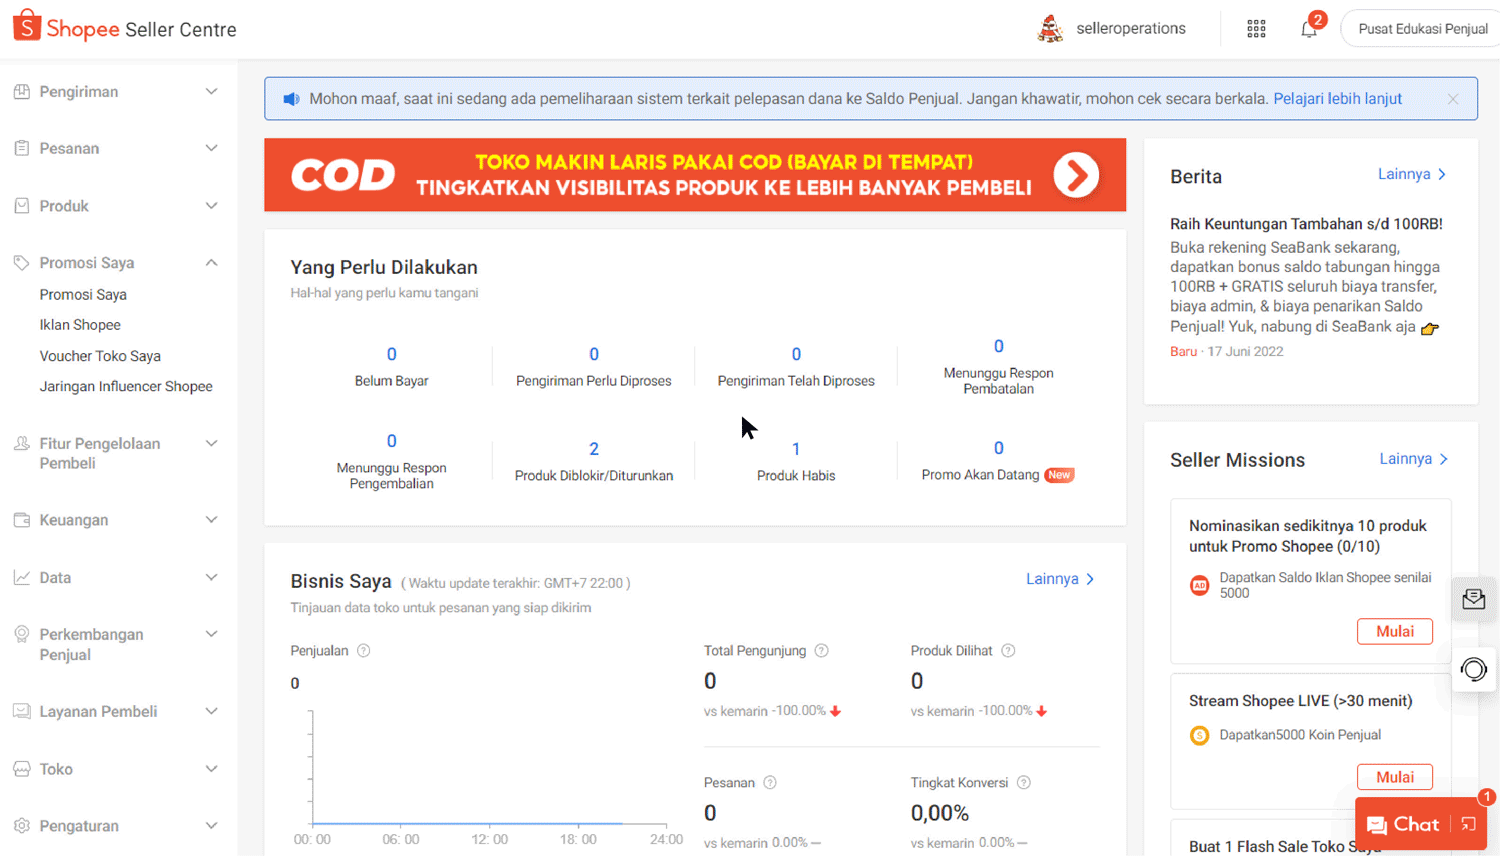Open the apps grid menu icon

(x=1256, y=29)
